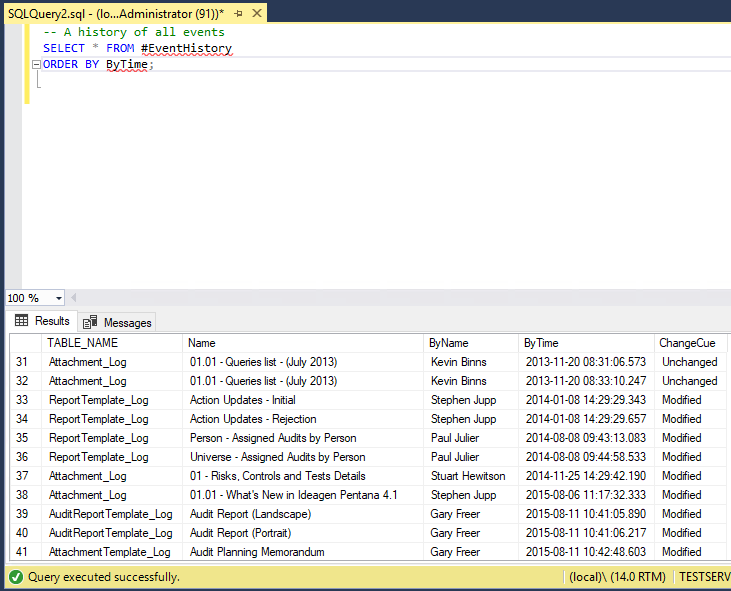Viewport: 731px width, 591px height.
Task: Click ByTime '2015-08-11 10:42:48.603'
Action: [x=586, y=552]
